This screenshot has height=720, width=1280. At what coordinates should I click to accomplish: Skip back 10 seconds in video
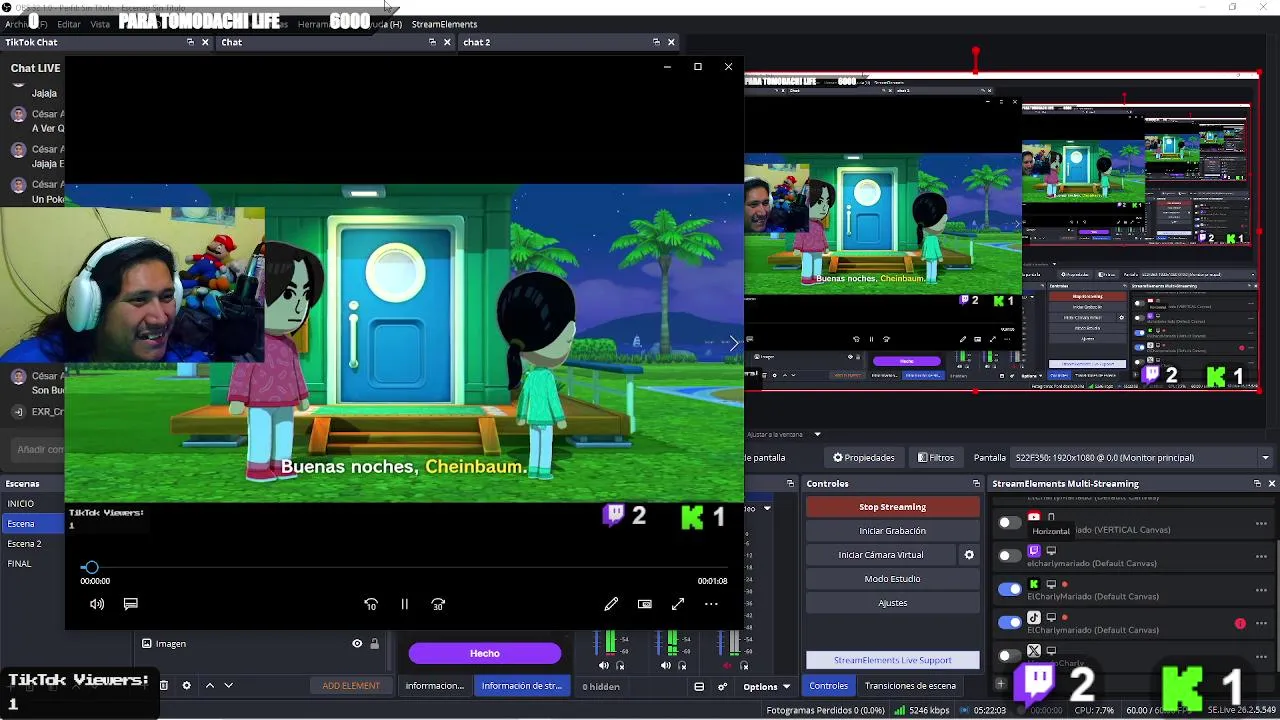coord(371,604)
